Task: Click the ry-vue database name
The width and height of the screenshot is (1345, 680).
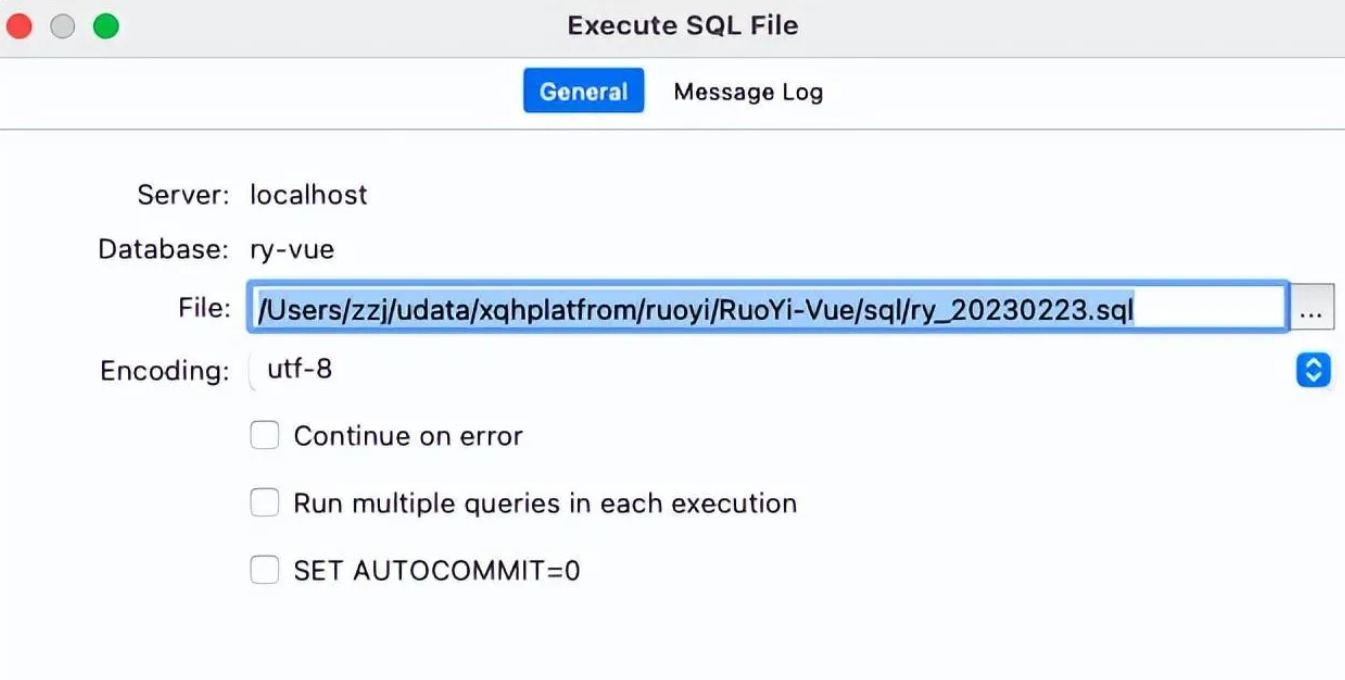Action: tap(291, 249)
